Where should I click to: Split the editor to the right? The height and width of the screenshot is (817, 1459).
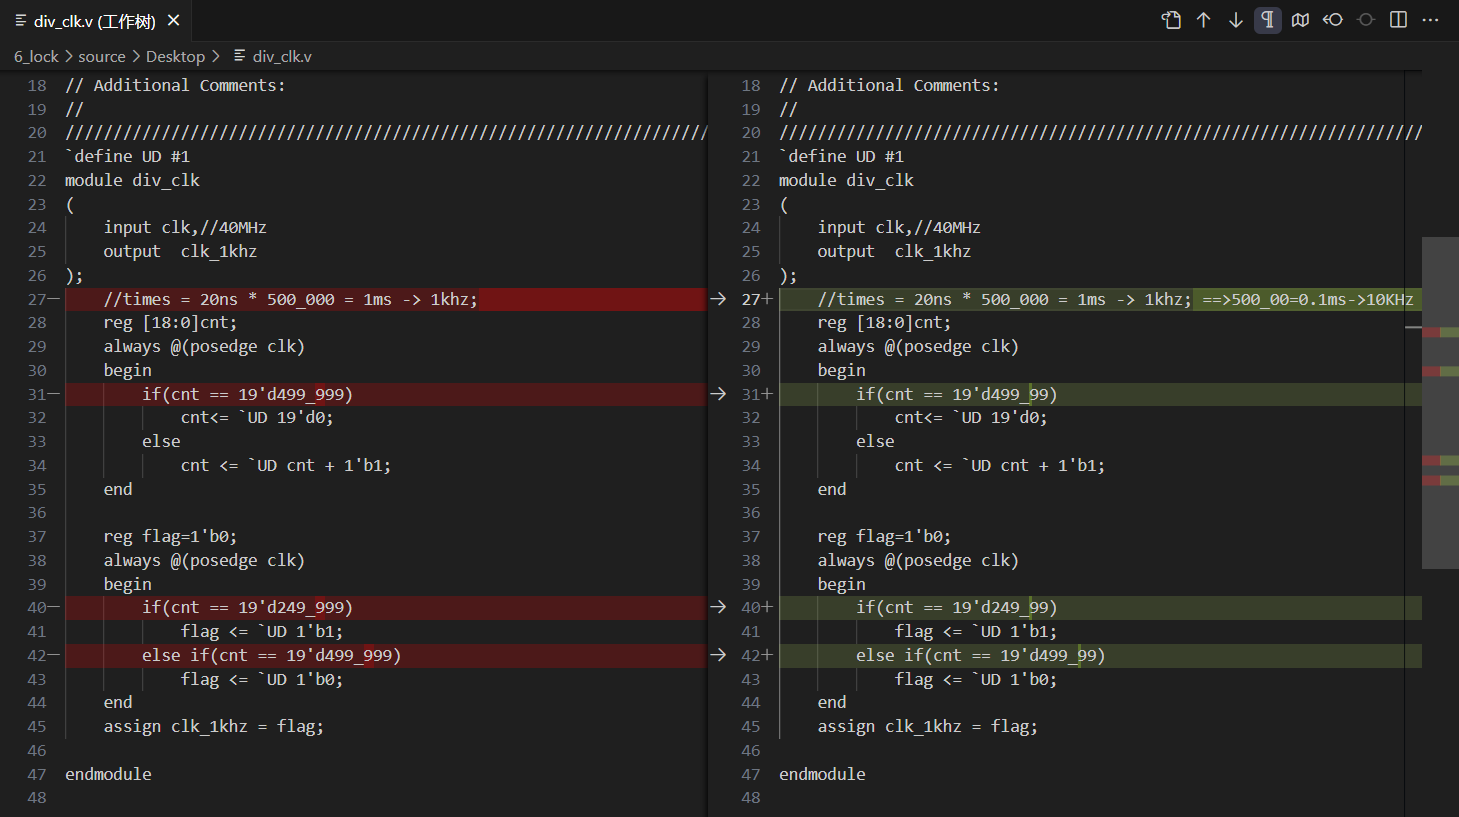pos(1398,20)
